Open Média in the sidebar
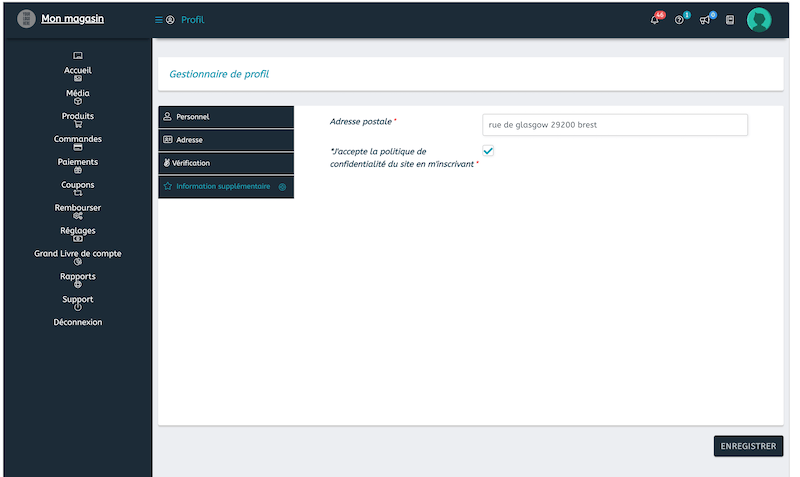Image resolution: width=800 pixels, height=477 pixels. pos(78,93)
